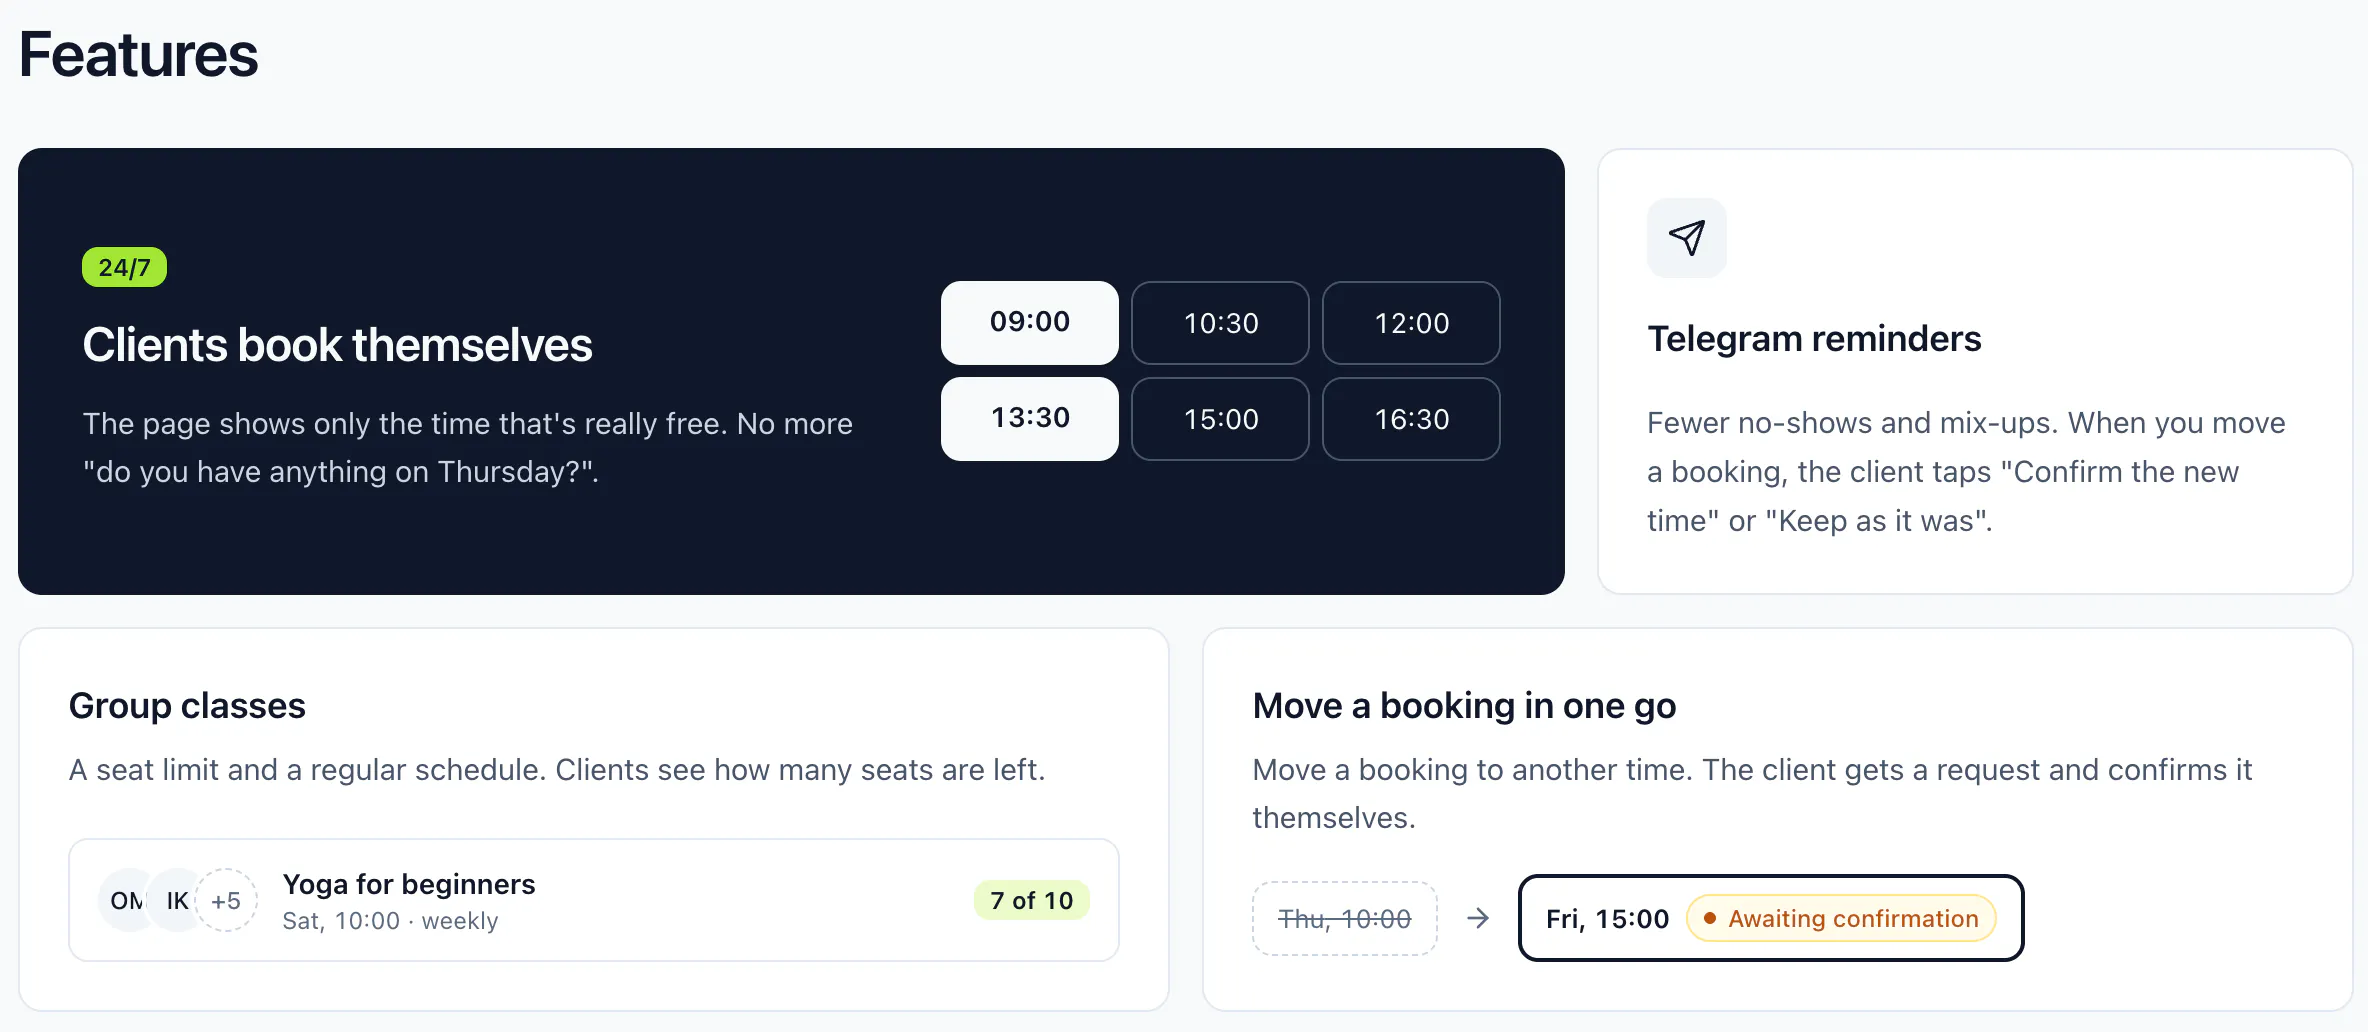This screenshot has width=2368, height=1032.
Task: Pick the 15:00 time slot
Action: pos(1220,418)
